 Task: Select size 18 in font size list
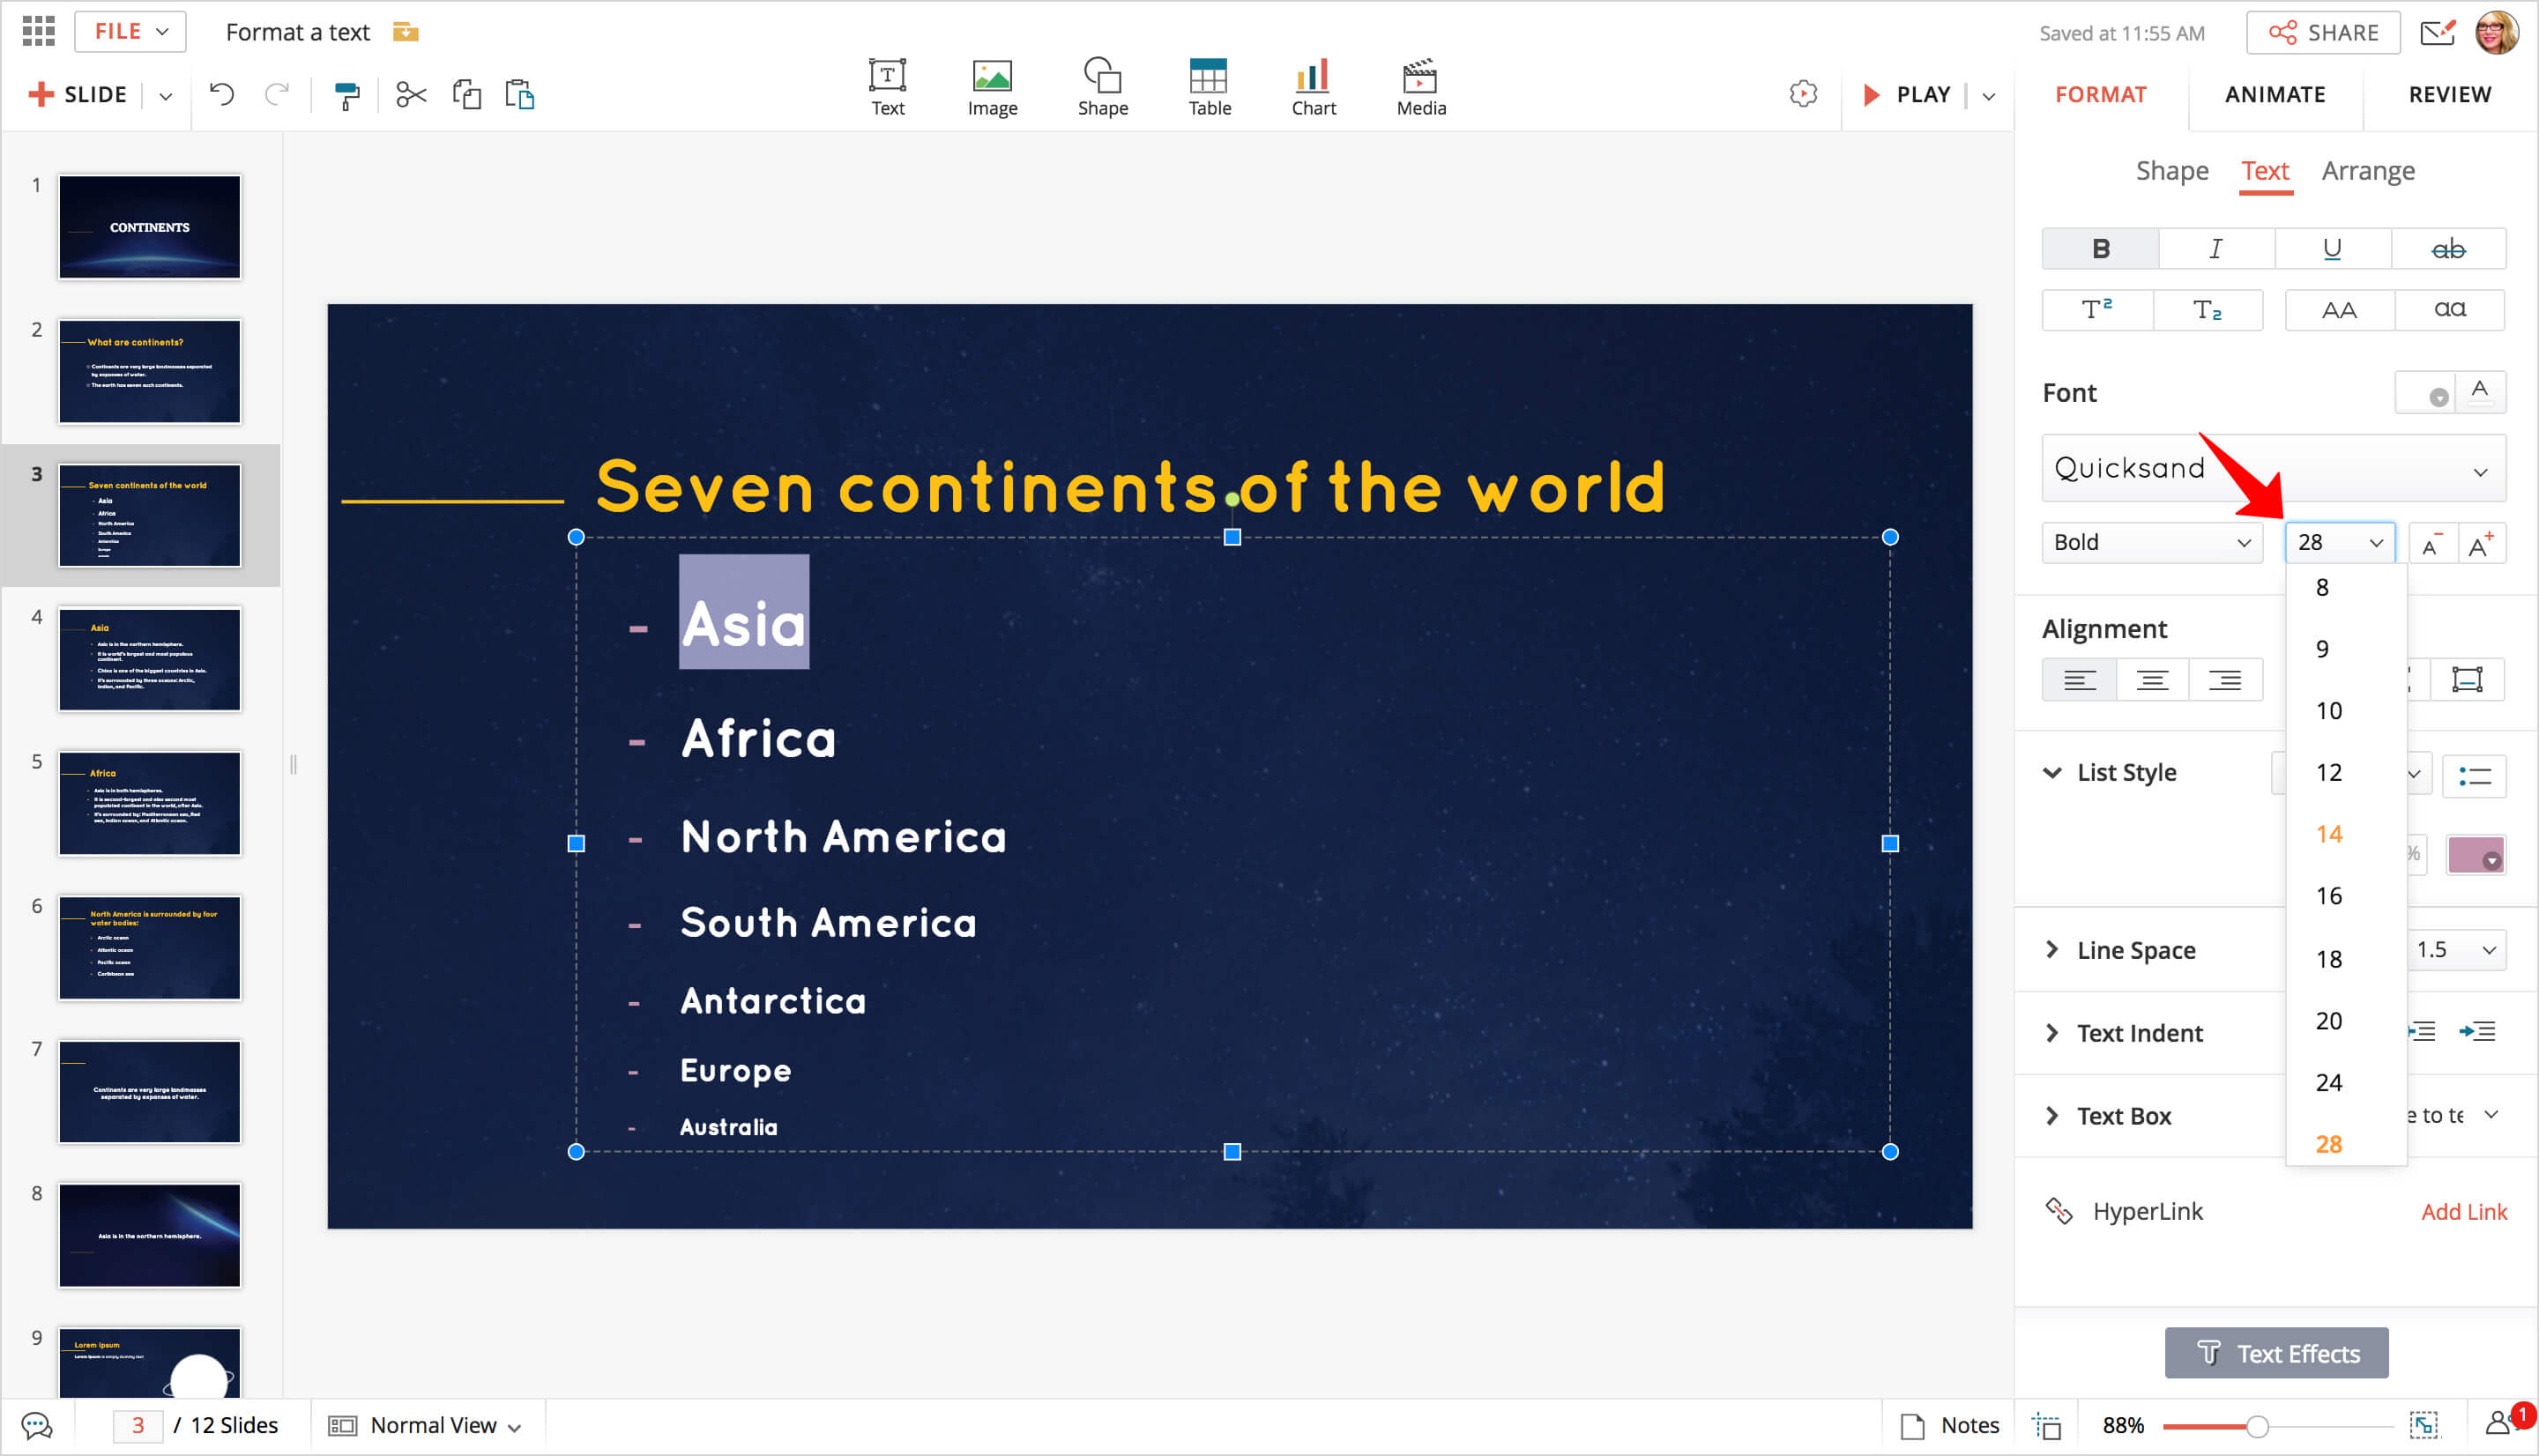click(x=2328, y=959)
